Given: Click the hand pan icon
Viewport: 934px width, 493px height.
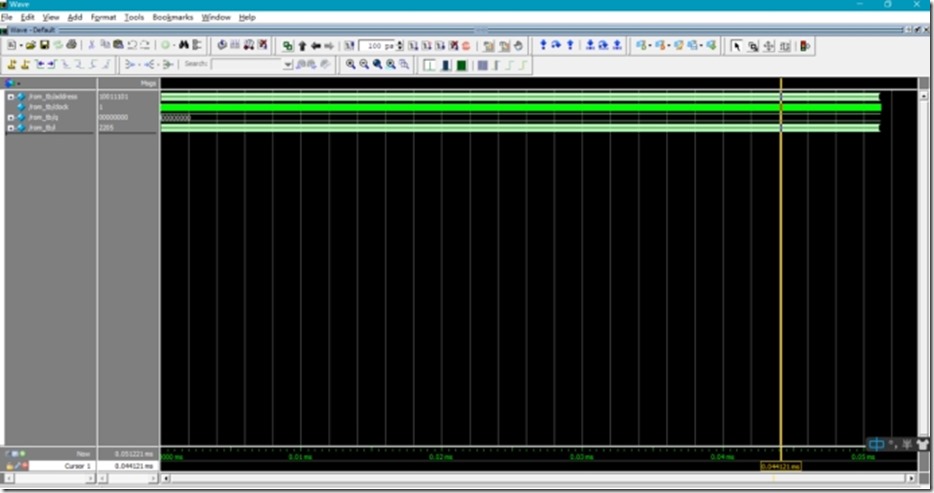Looking at the screenshot, I should point(518,46).
